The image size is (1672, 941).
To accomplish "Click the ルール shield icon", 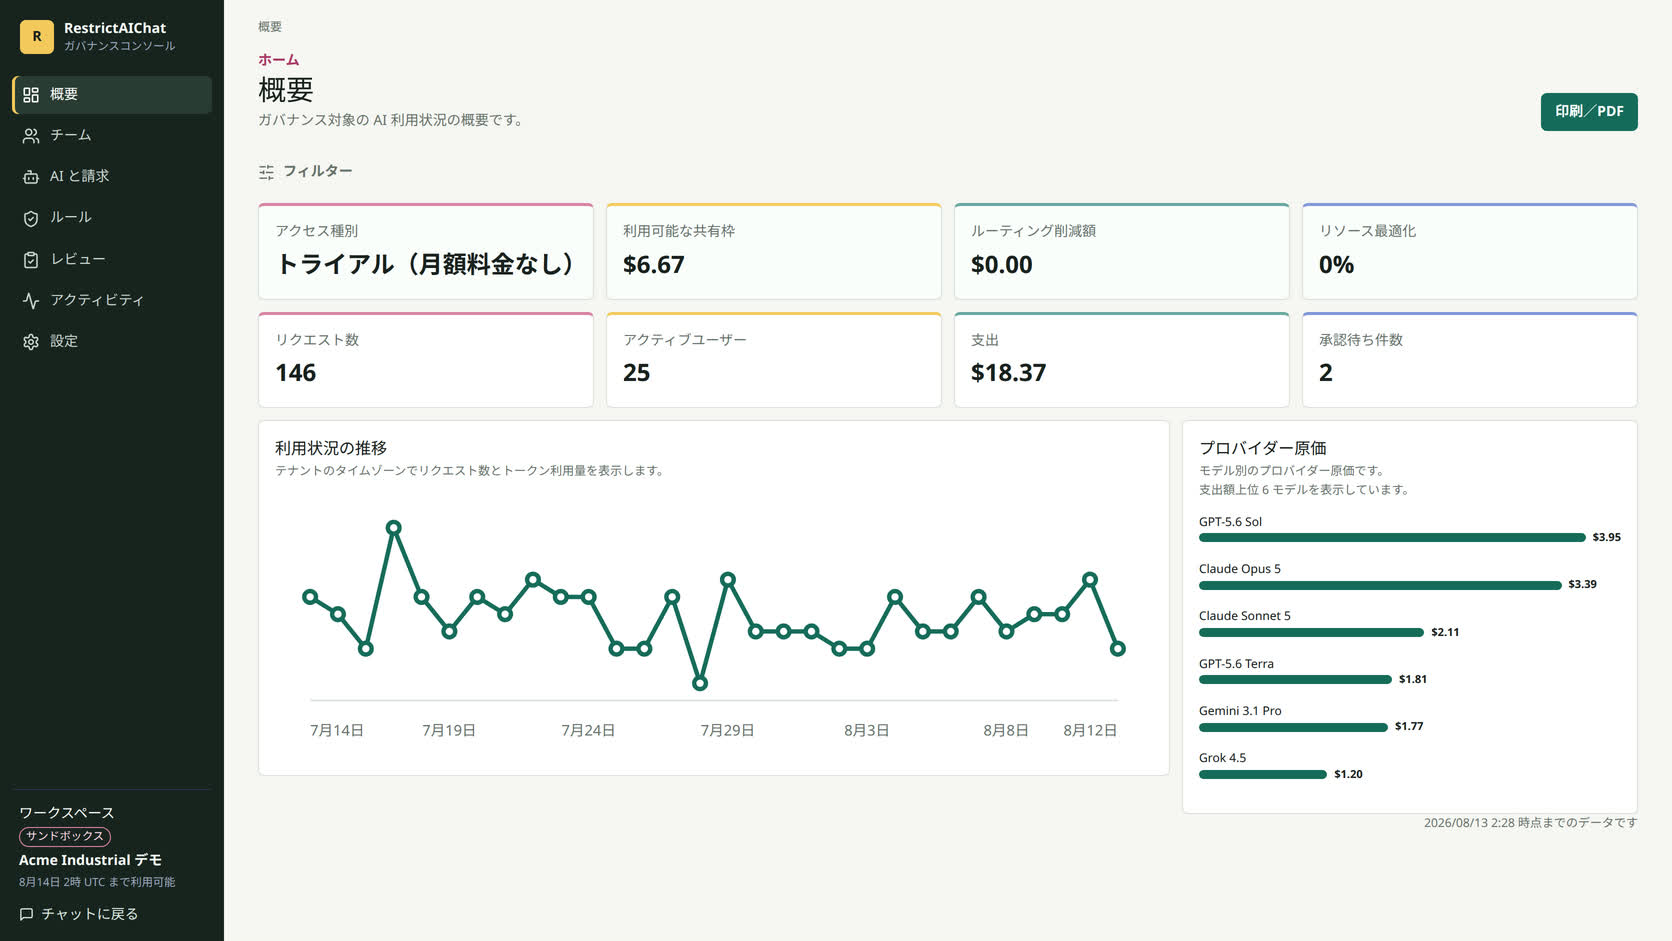I will coord(31,218).
